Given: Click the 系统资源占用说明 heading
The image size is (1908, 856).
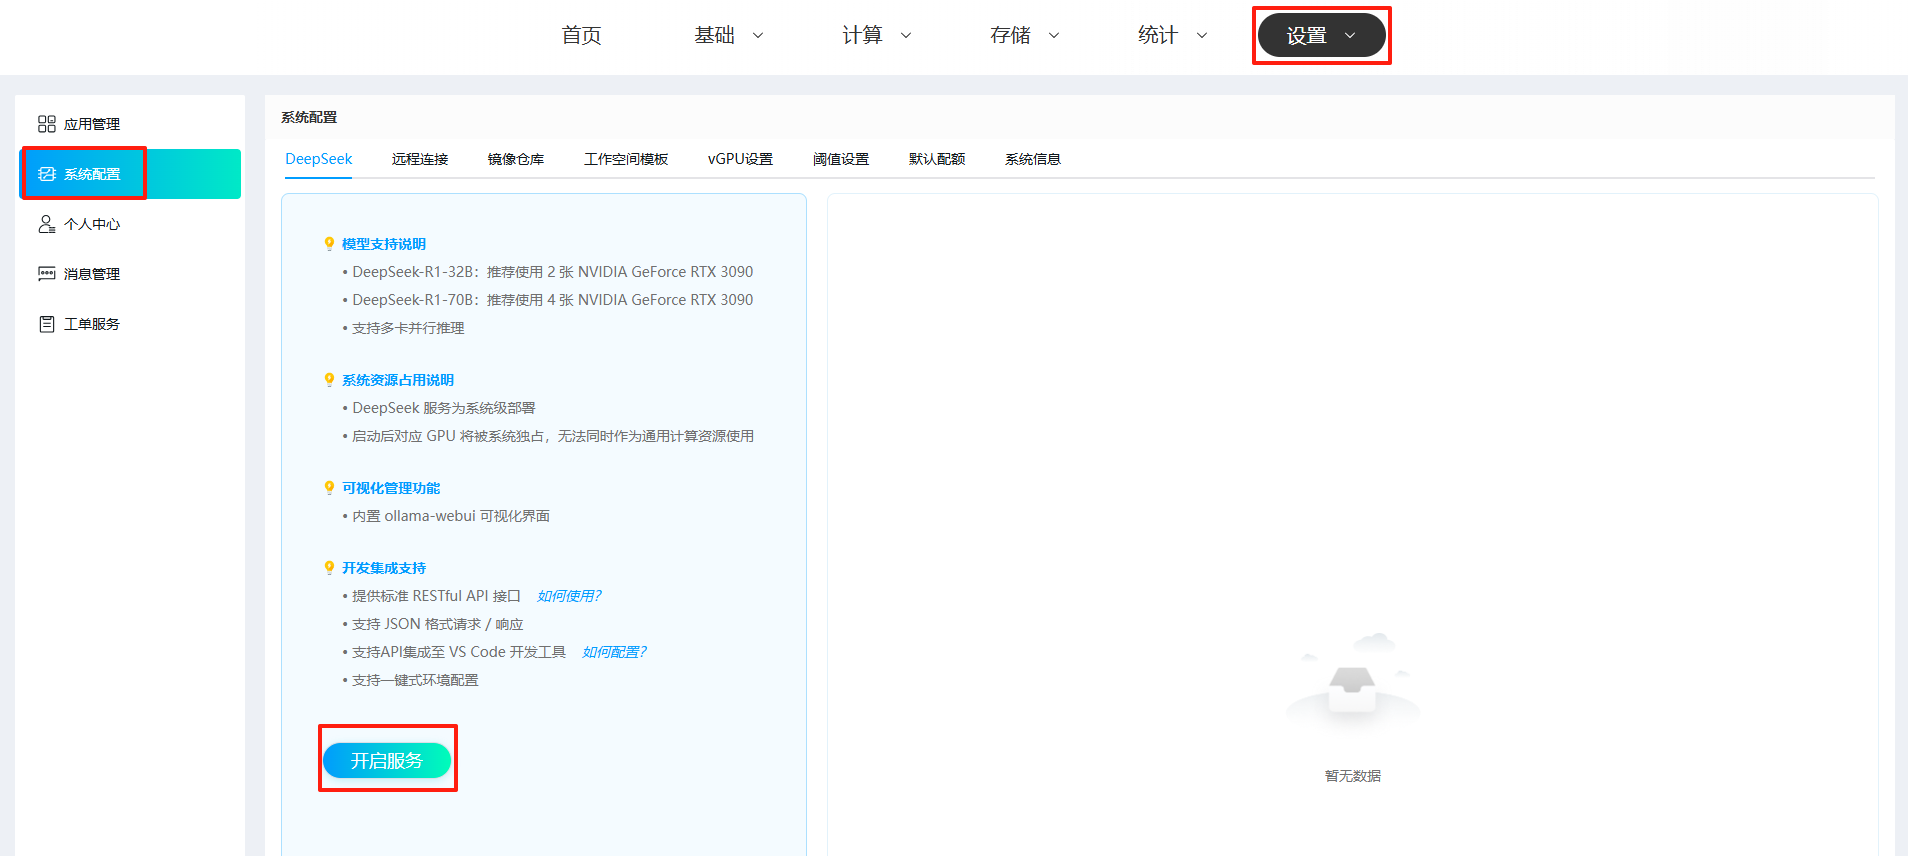Looking at the screenshot, I should 398,380.
